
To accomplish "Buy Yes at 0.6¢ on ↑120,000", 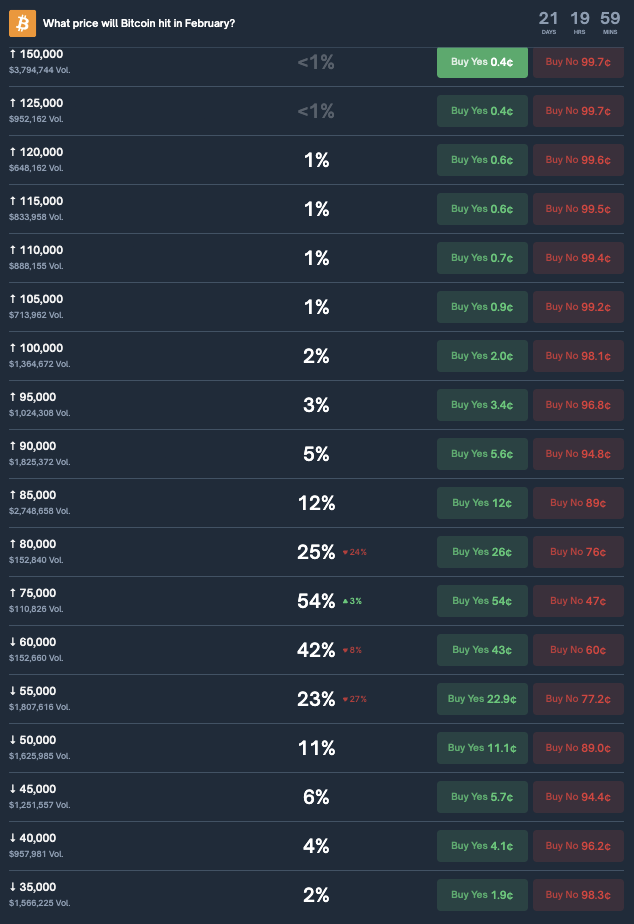I will point(481,160).
